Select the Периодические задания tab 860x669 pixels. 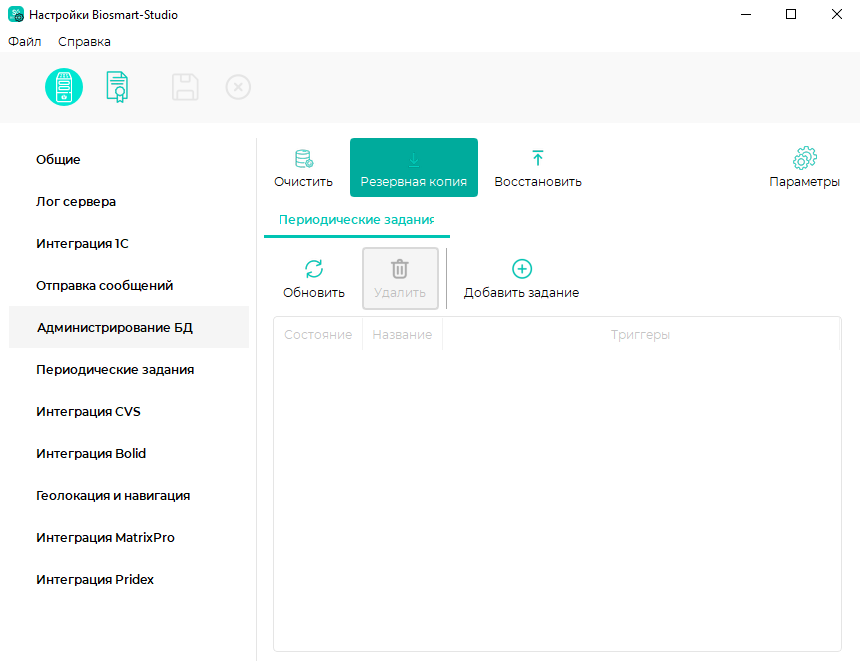[x=357, y=220]
